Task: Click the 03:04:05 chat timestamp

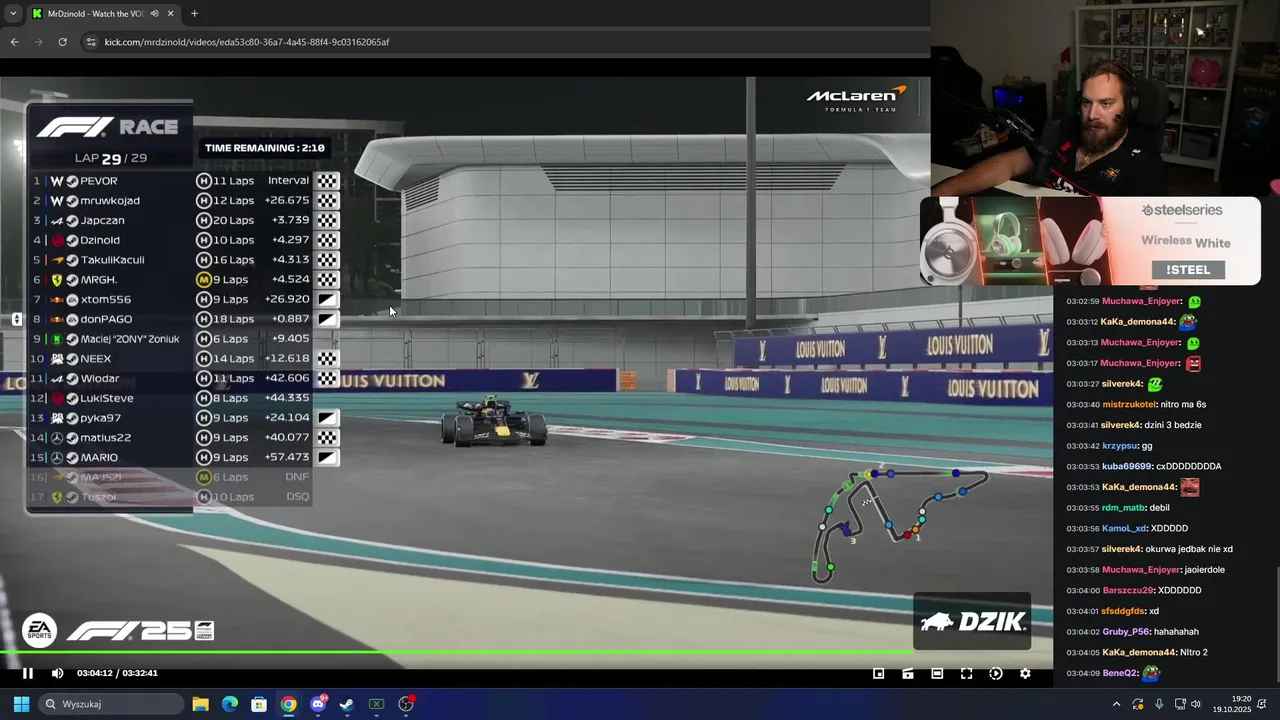Action: [x=1082, y=652]
